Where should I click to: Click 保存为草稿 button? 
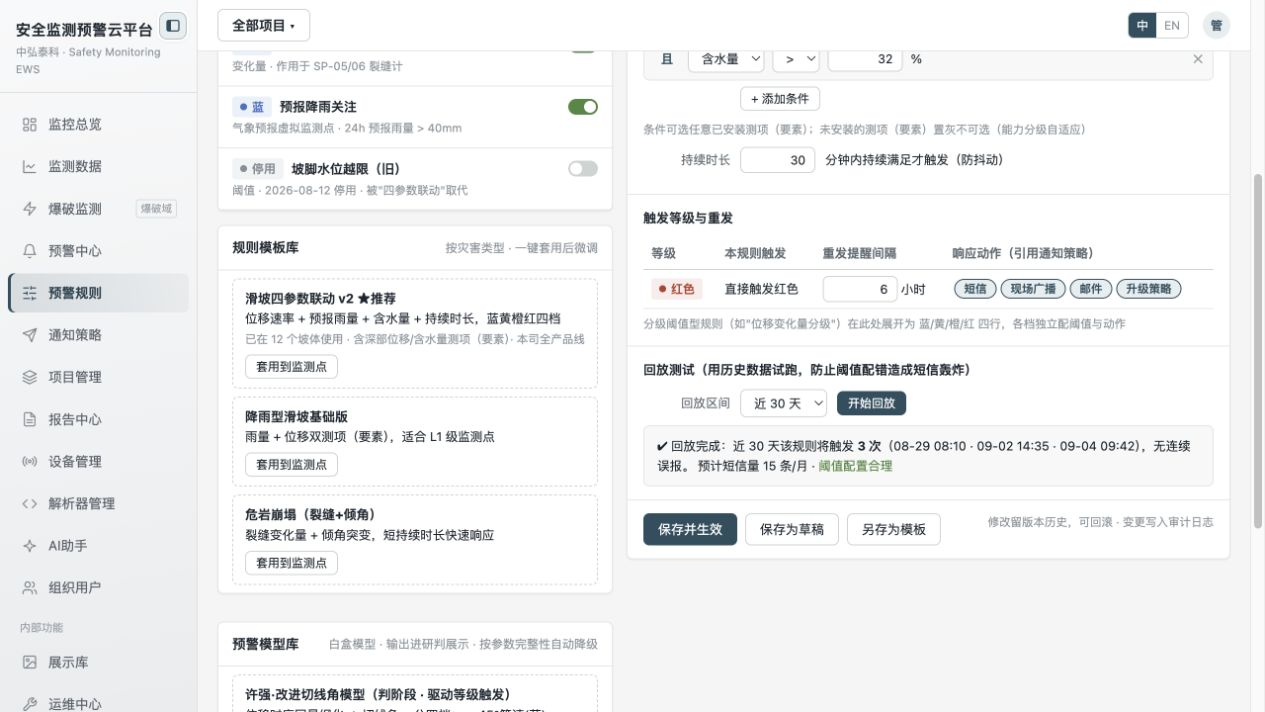coord(792,529)
